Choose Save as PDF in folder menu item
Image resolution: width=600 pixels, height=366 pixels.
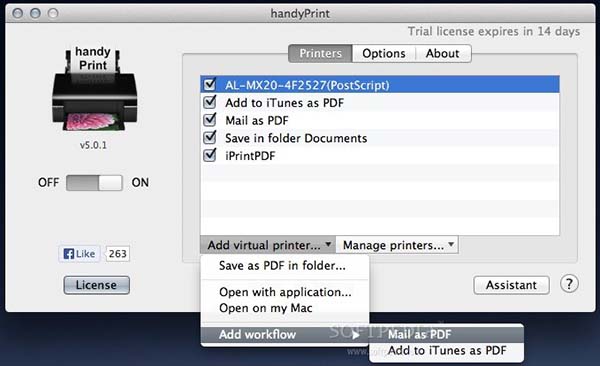[x=285, y=266]
